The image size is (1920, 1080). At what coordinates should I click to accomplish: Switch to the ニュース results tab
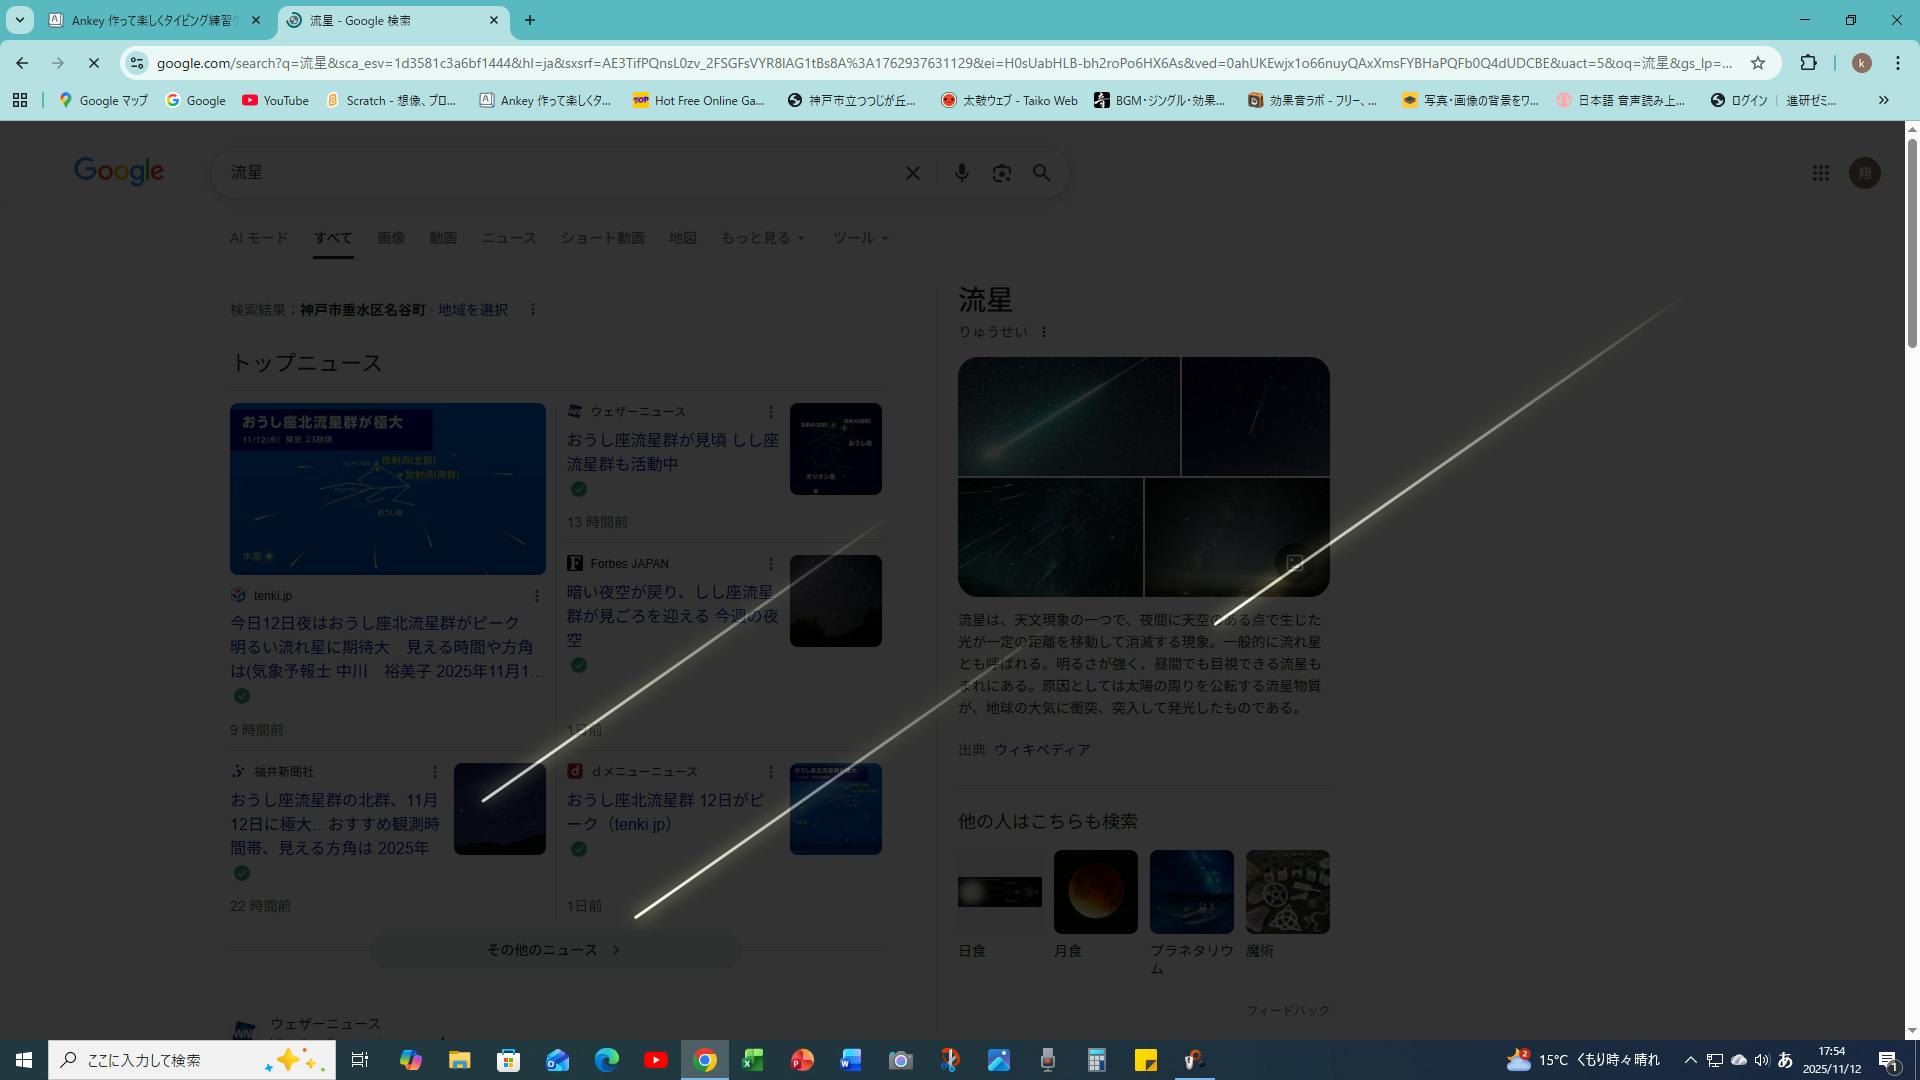click(508, 238)
